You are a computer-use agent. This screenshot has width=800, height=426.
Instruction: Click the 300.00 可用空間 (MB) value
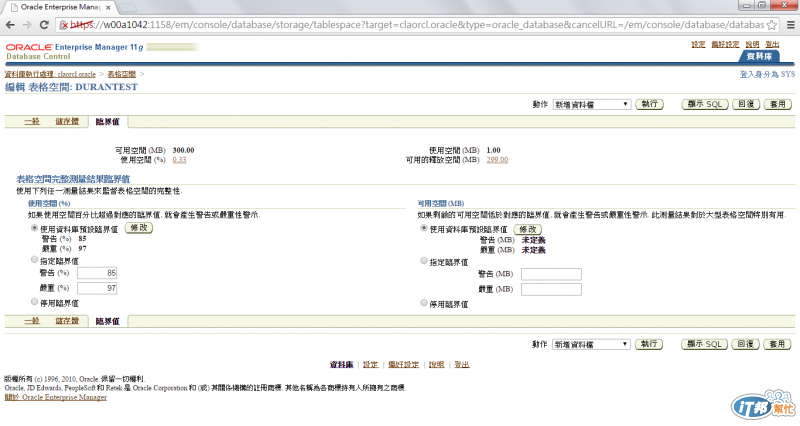183,150
